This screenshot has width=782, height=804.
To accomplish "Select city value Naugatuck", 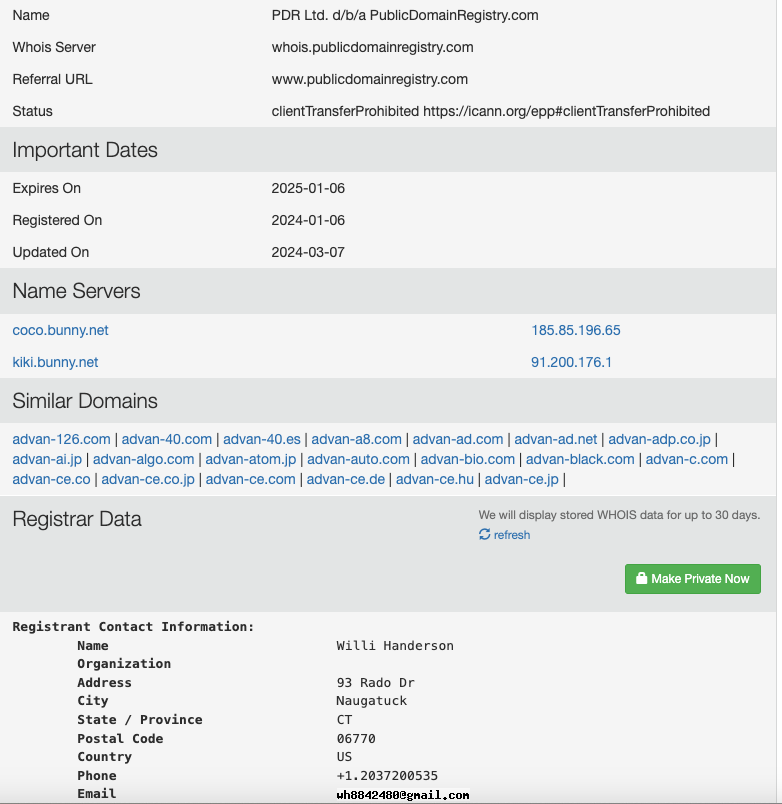I will pos(372,701).
